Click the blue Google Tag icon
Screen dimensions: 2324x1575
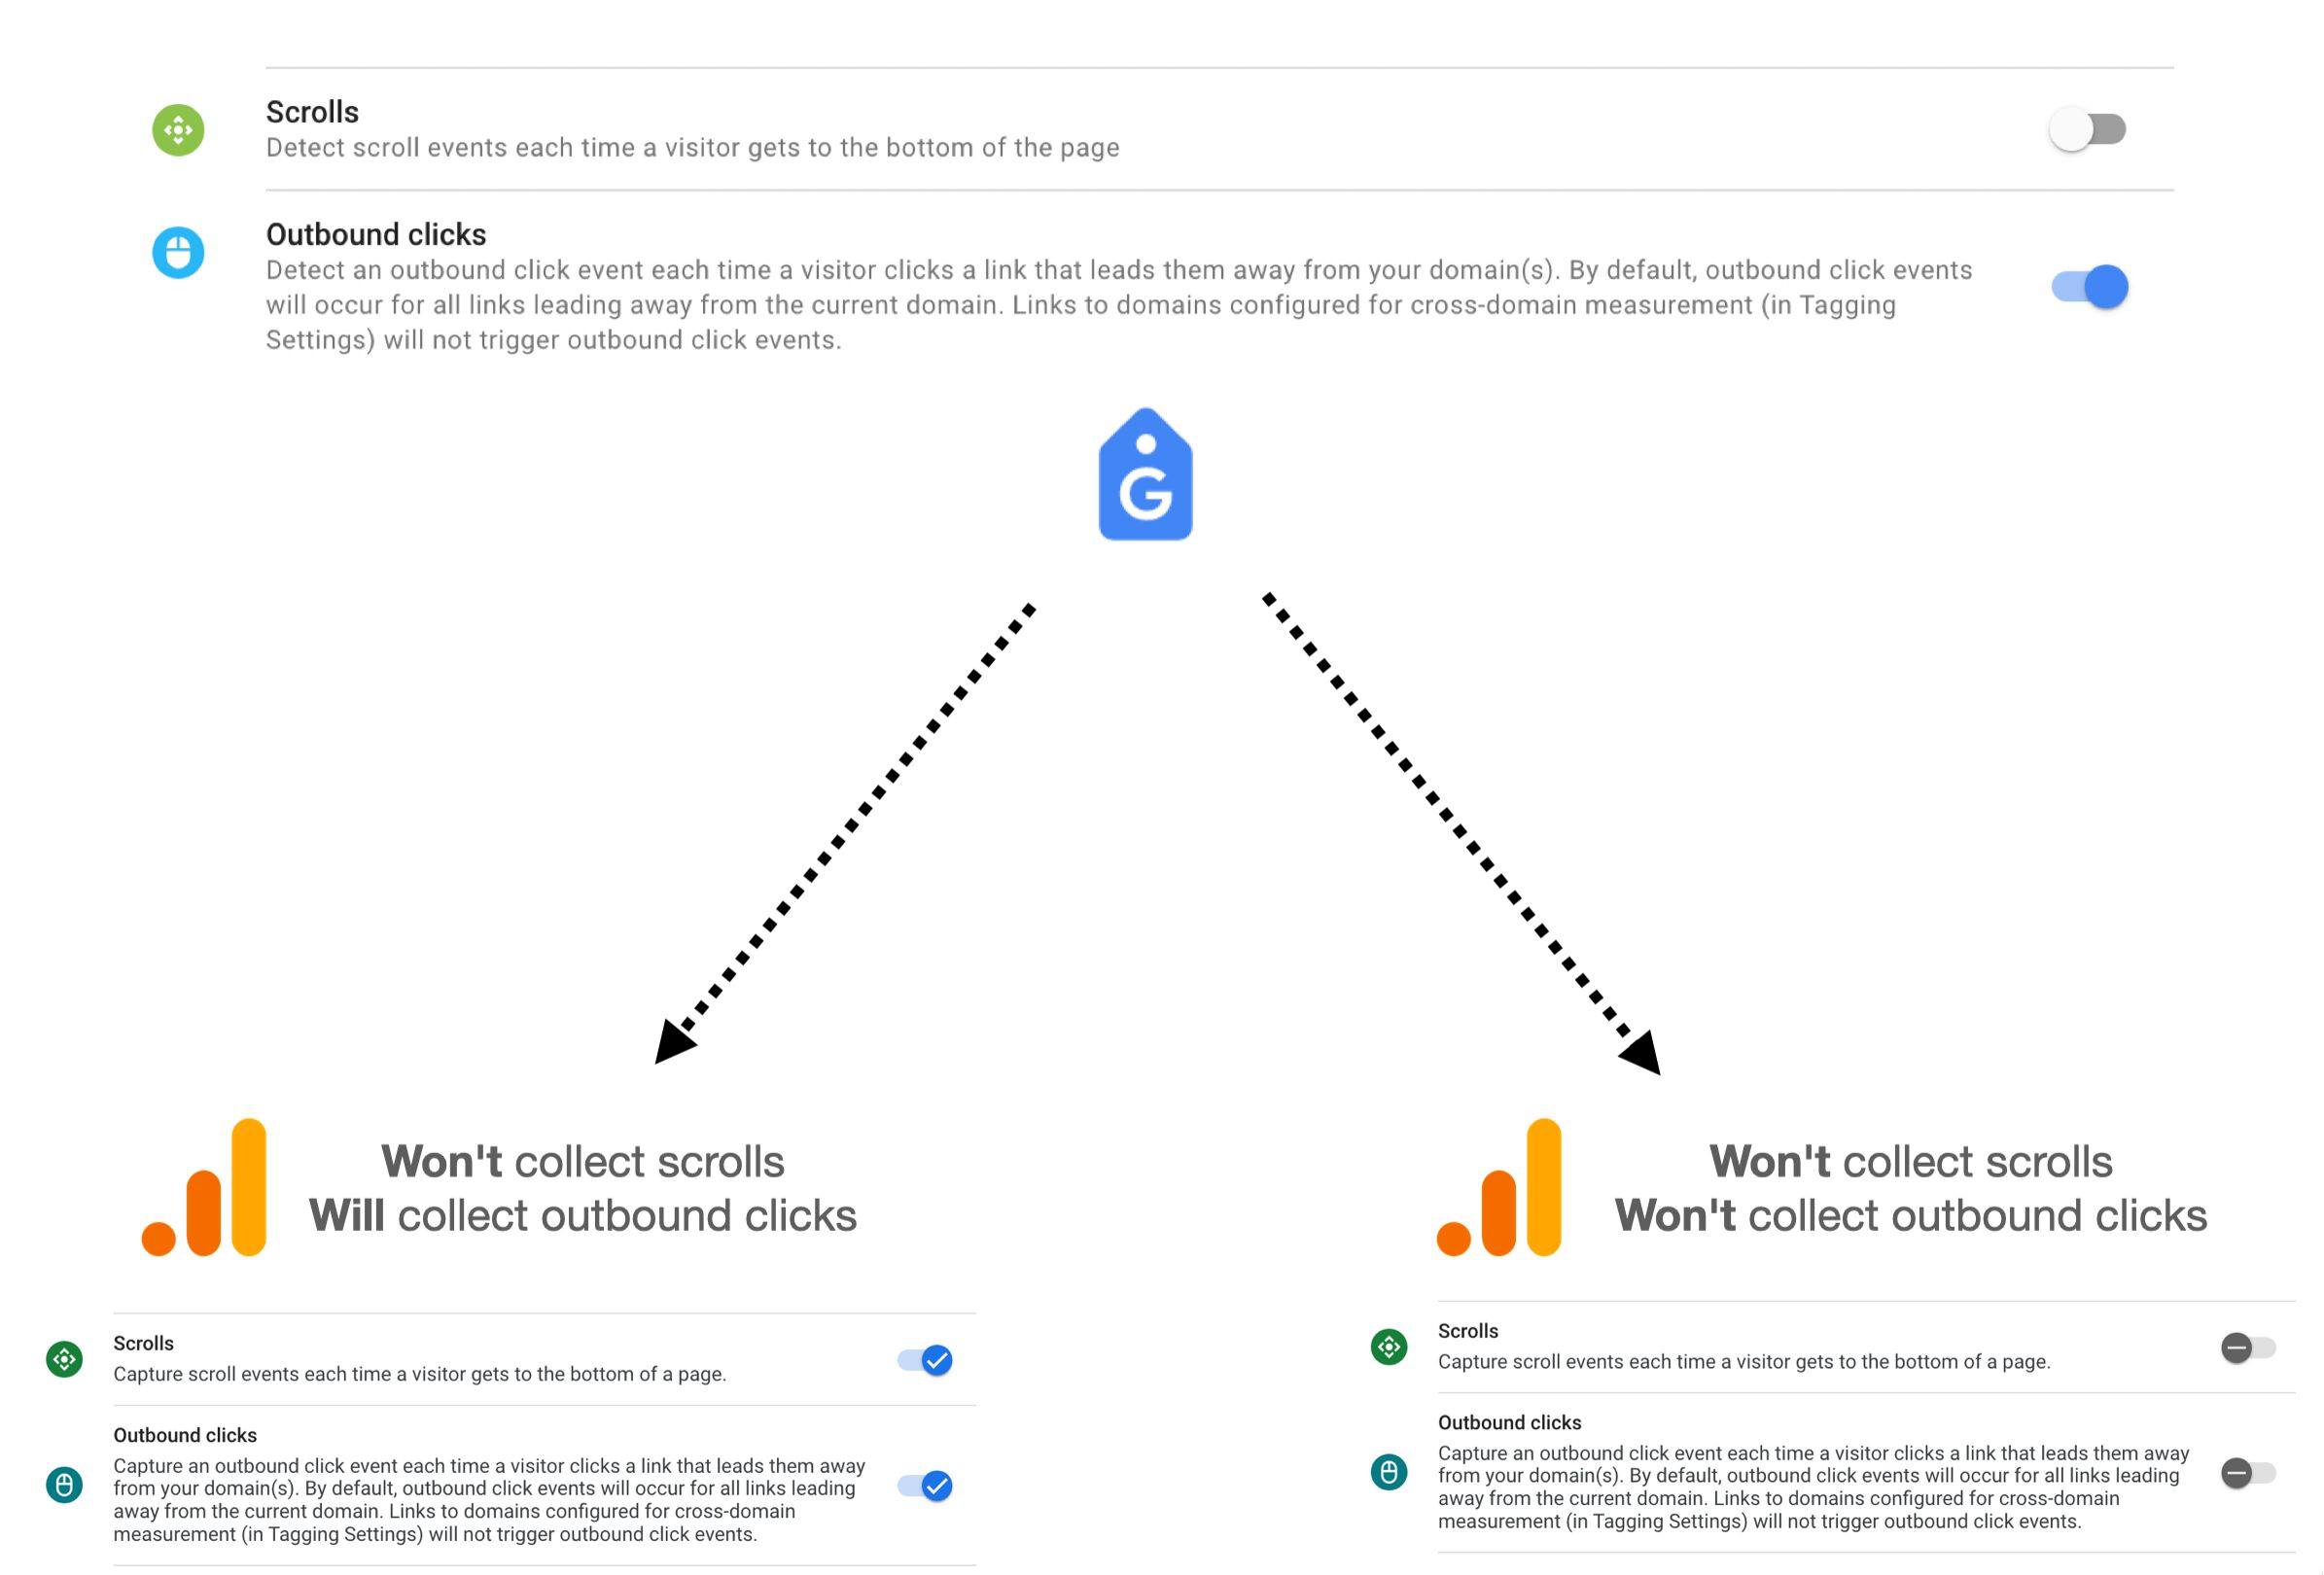tap(1145, 474)
